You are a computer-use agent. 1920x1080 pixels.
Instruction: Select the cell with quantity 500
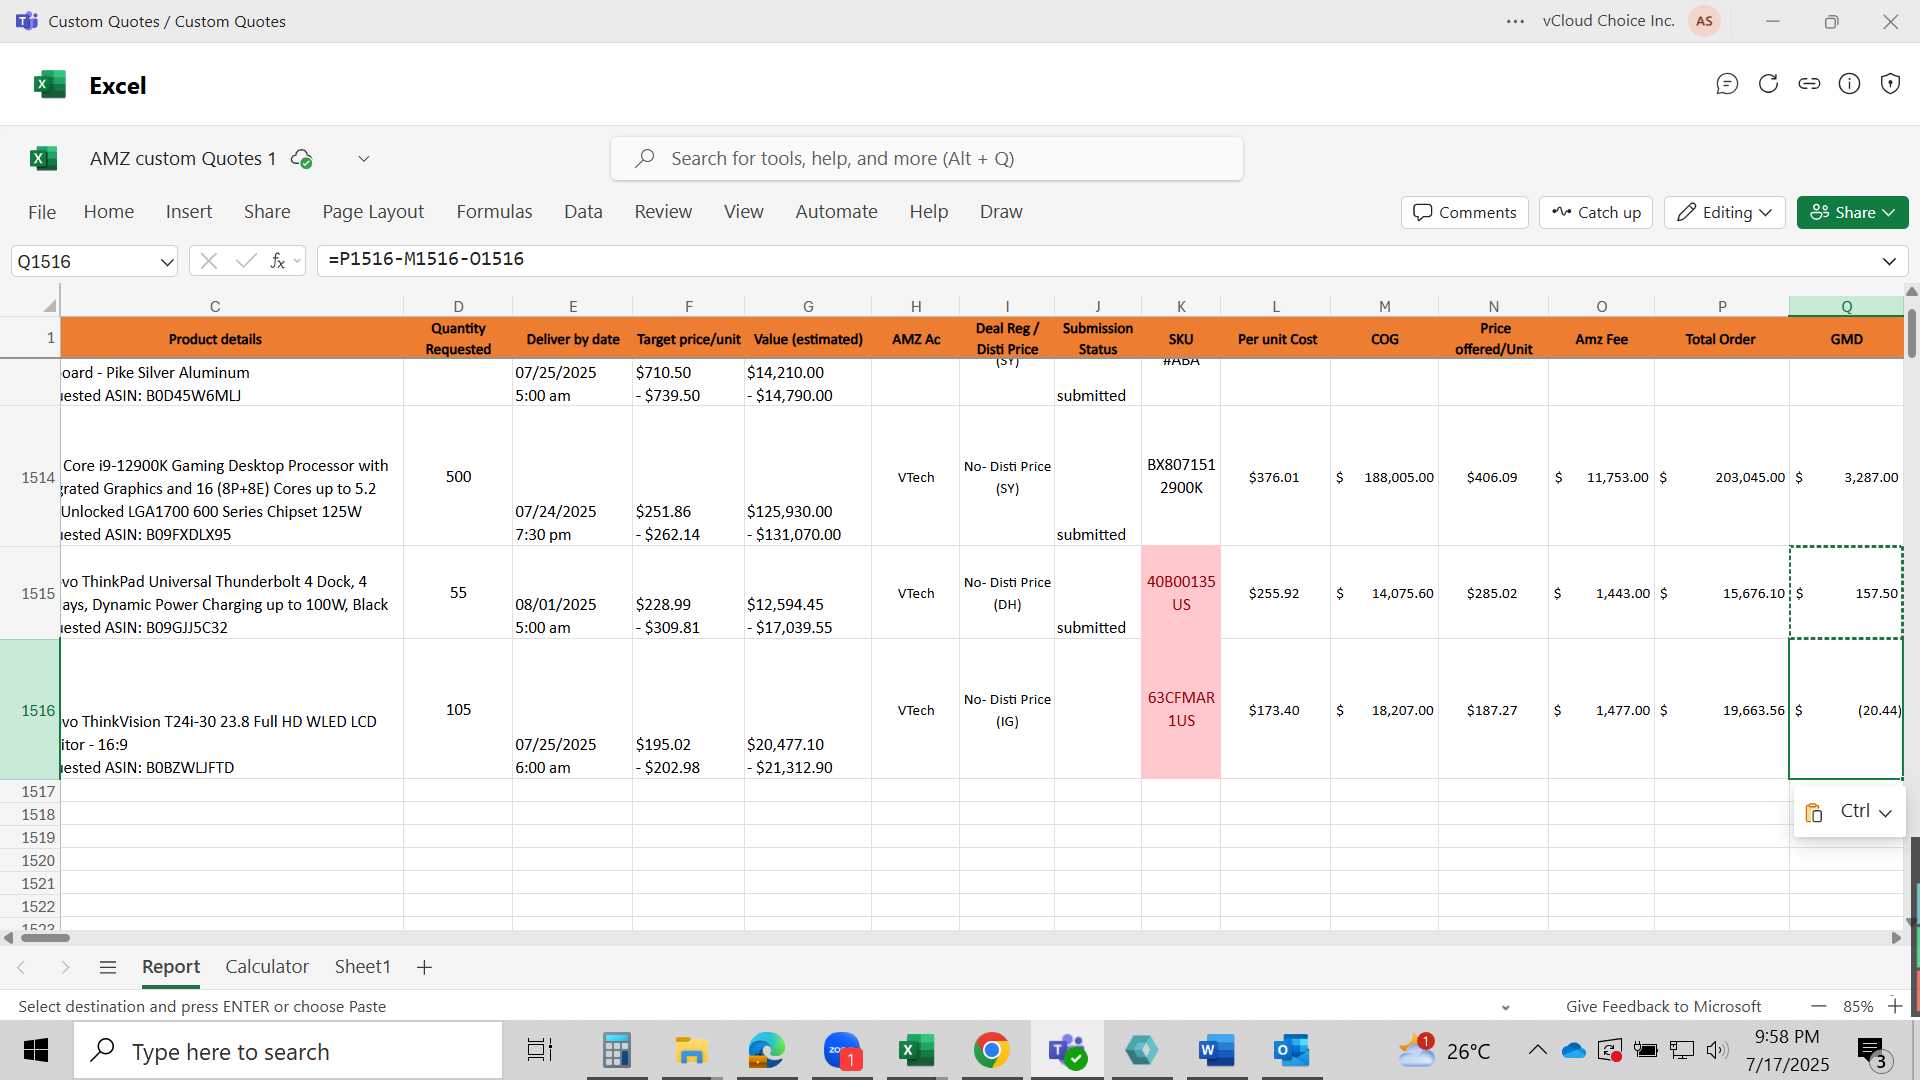458,476
